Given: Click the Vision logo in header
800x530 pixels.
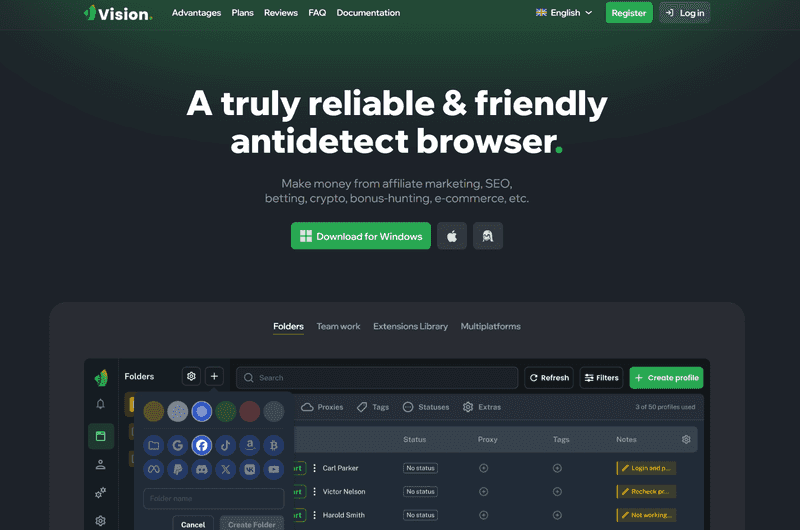Looking at the screenshot, I should coord(118,13).
